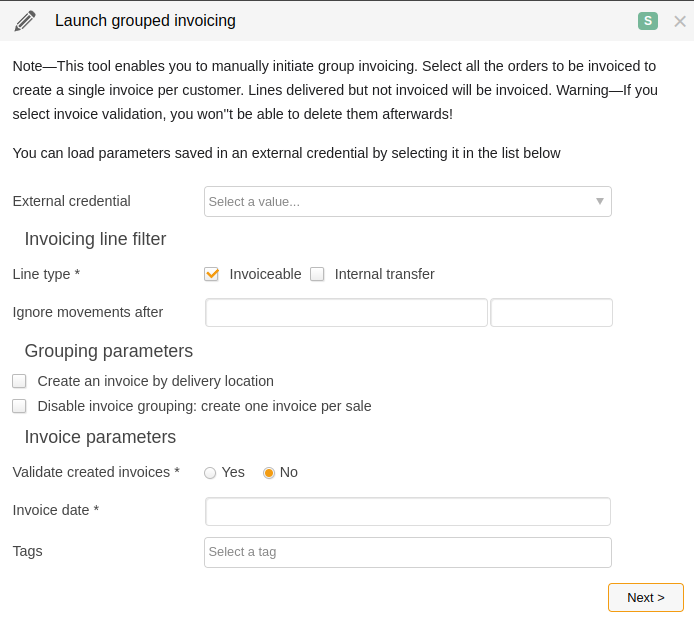This screenshot has height=623, width=694.
Task: Select No for Validate created invoices
Action: tap(269, 473)
